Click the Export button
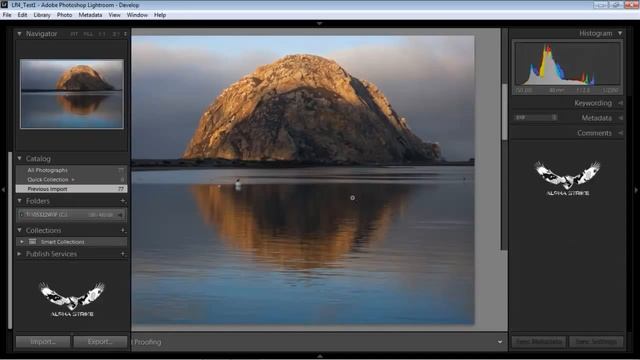The width and height of the screenshot is (640, 360). point(100,341)
